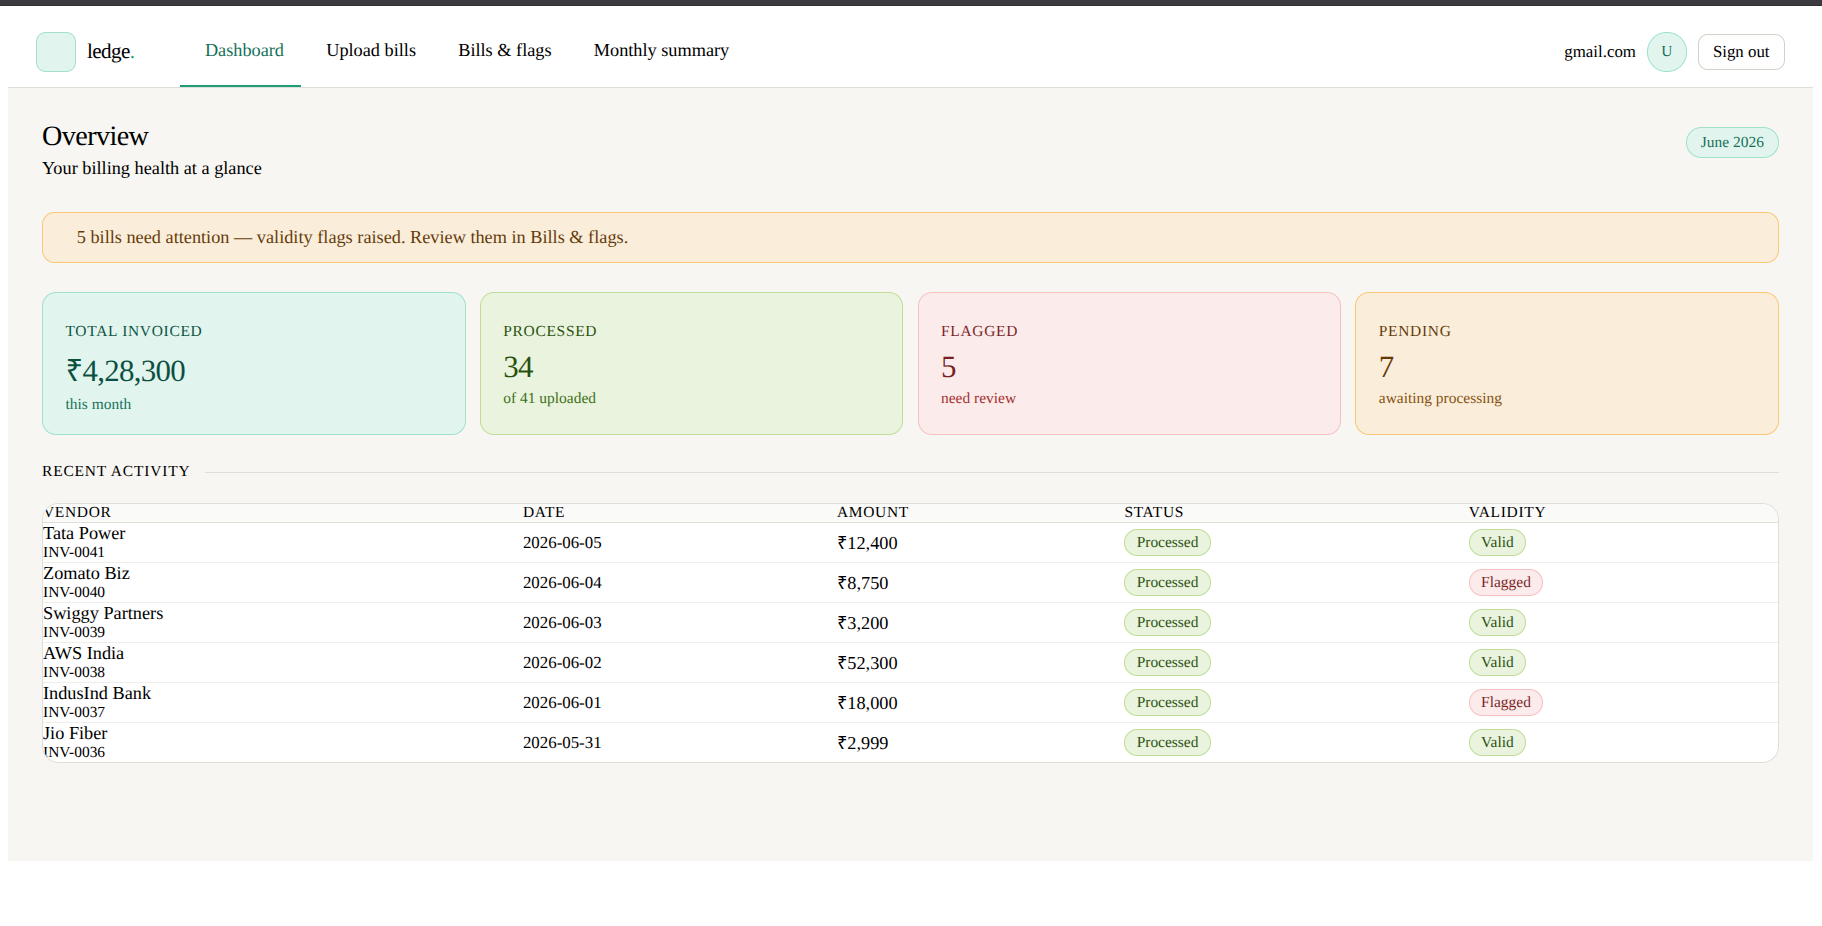Click the Sign out button

pyautogui.click(x=1741, y=52)
